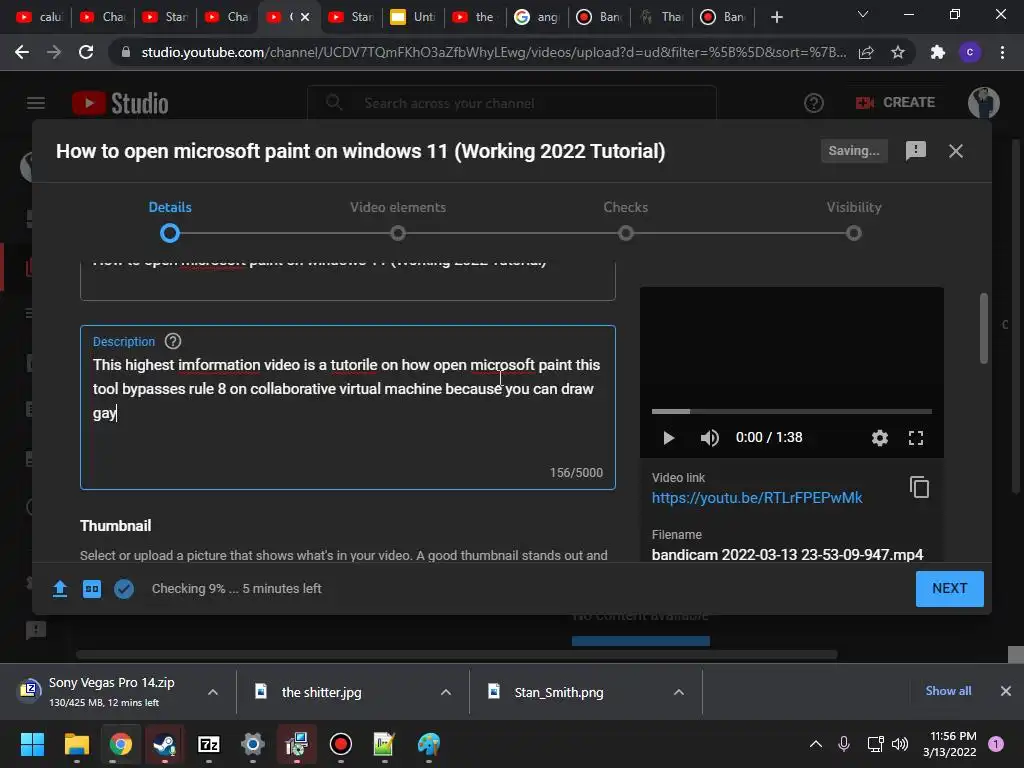Viewport: 1024px width, 768px height.
Task: Click the YouTube Studio logo
Action: [x=120, y=103]
